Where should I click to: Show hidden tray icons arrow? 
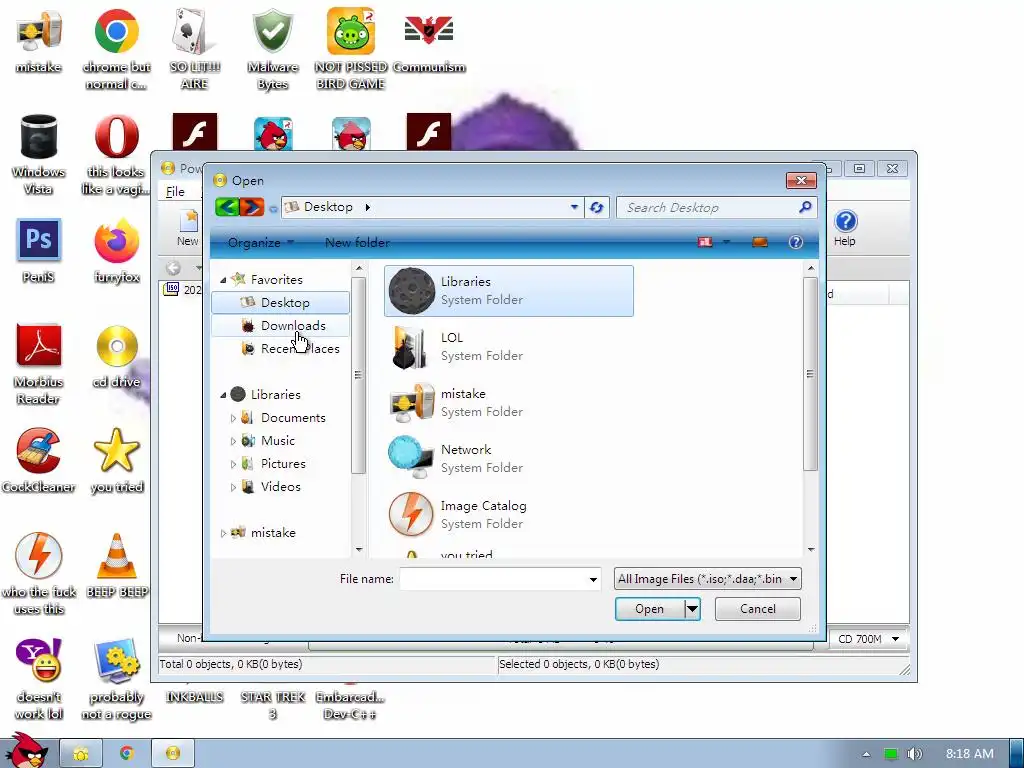tap(866, 754)
